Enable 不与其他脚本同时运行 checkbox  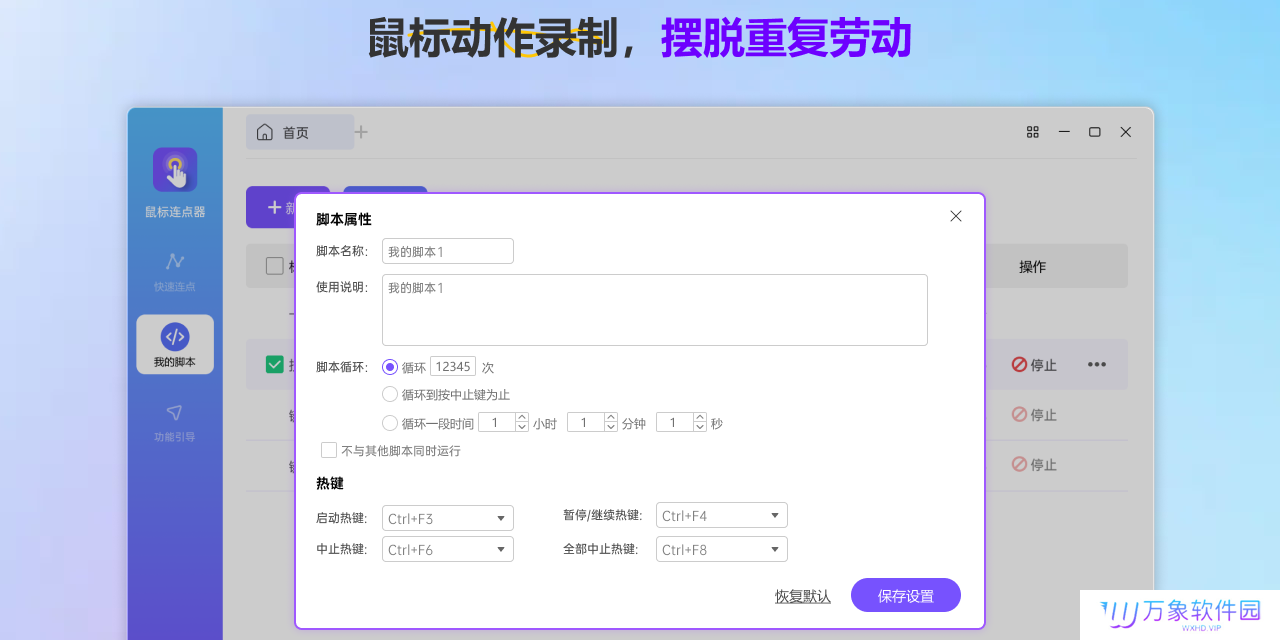(x=329, y=450)
